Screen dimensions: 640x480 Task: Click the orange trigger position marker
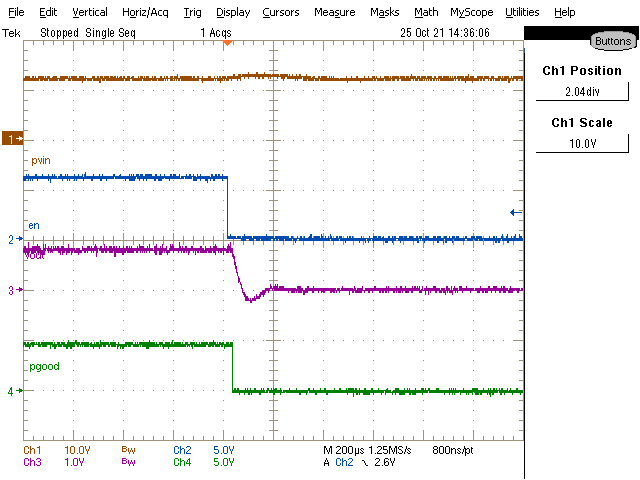point(228,43)
